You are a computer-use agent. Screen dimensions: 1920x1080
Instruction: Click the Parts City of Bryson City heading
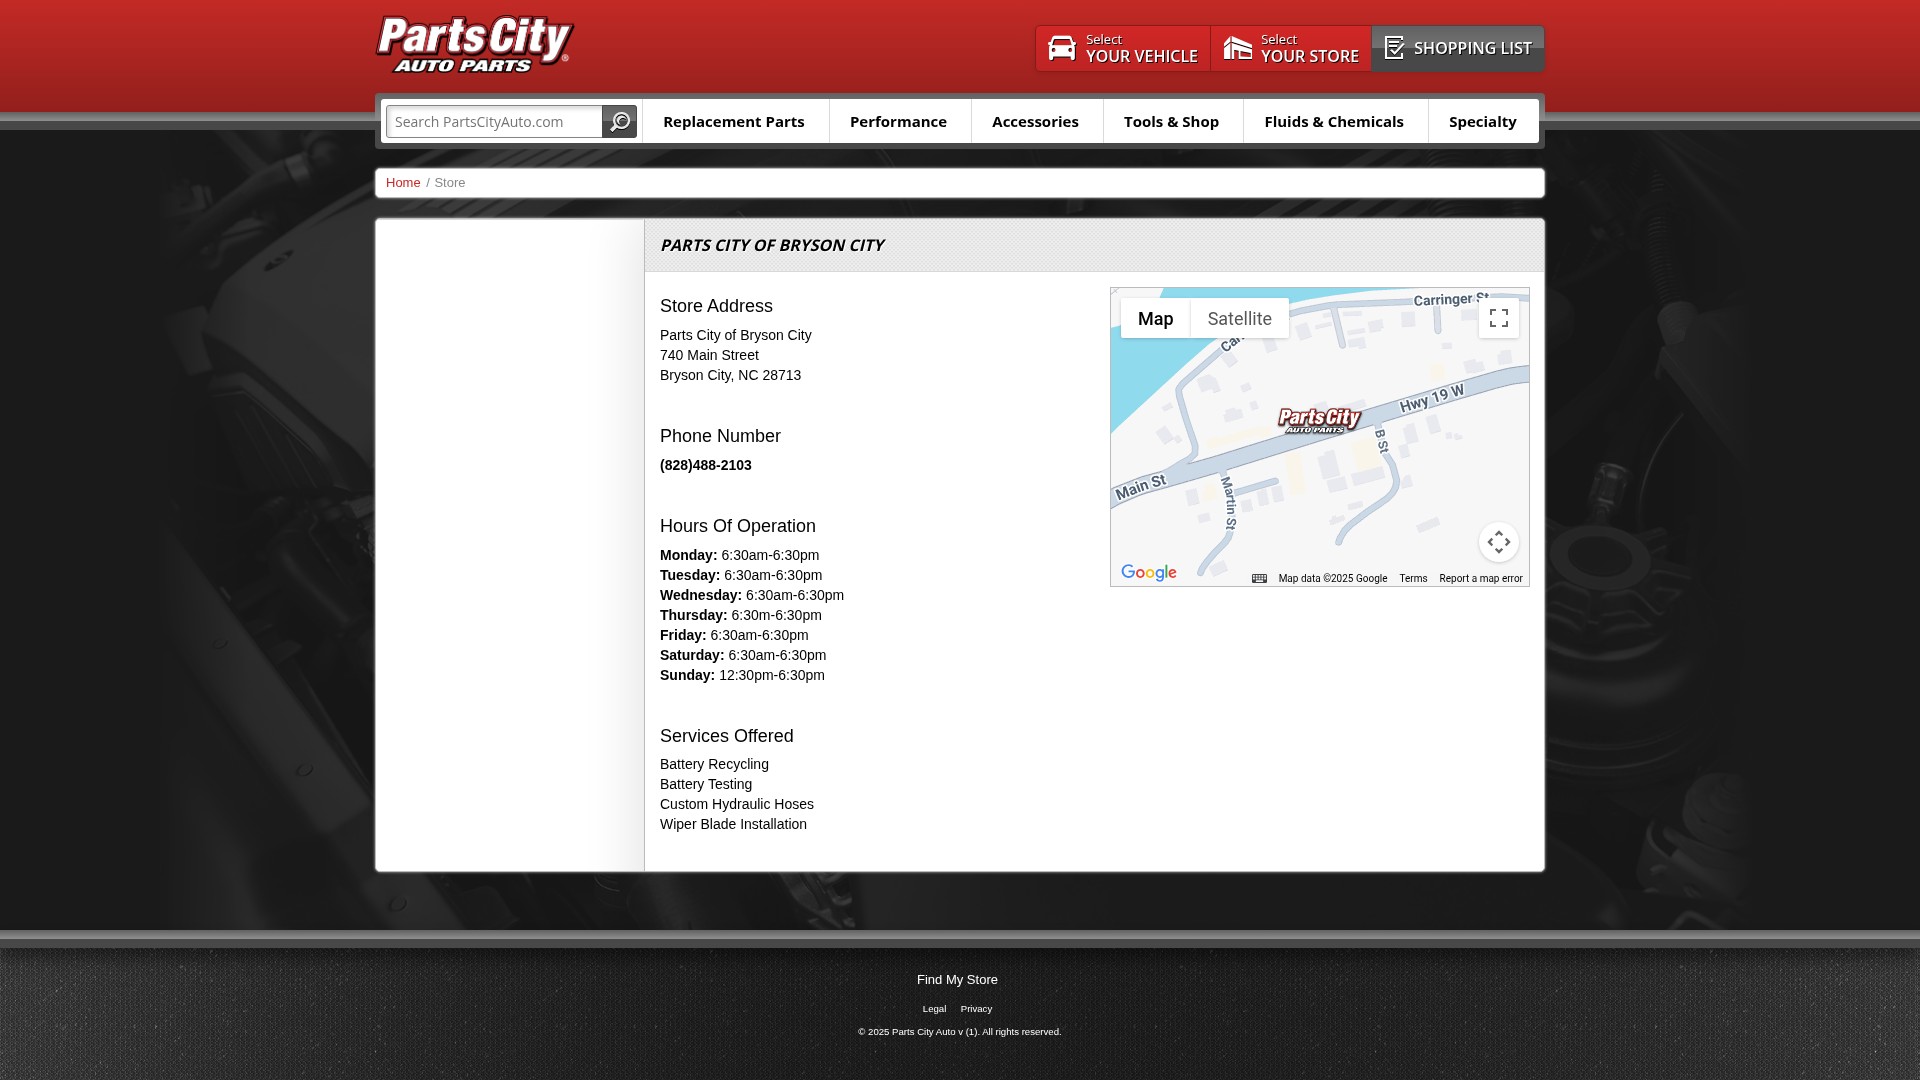772,245
